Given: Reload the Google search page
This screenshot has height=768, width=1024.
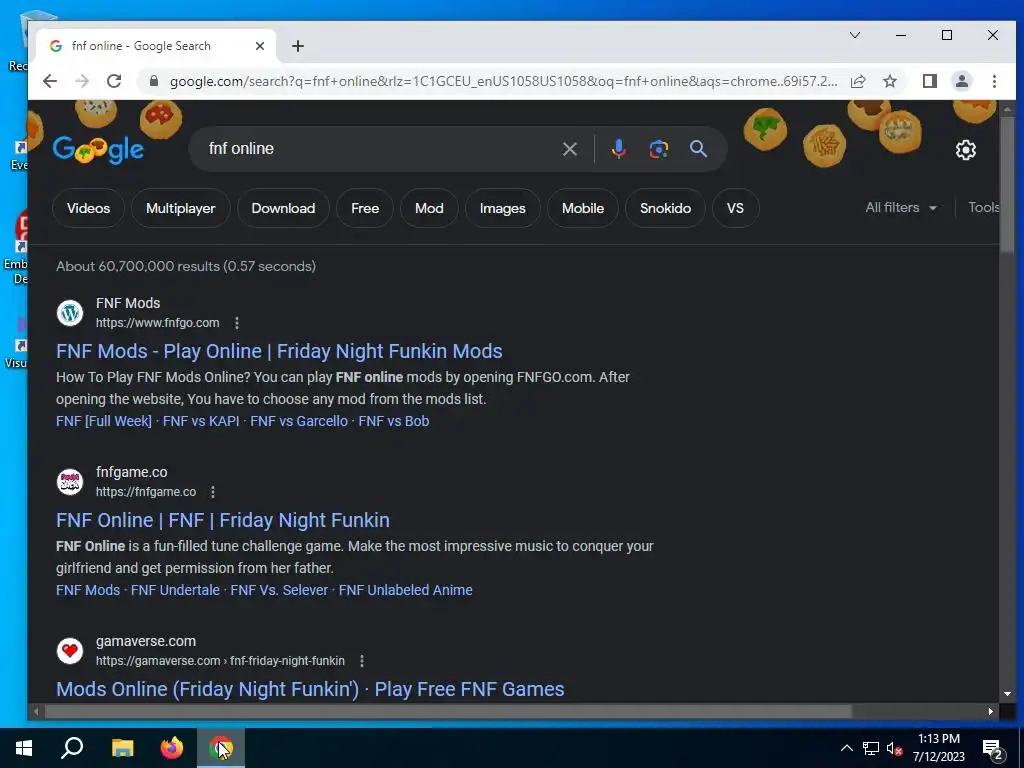Looking at the screenshot, I should click(114, 81).
